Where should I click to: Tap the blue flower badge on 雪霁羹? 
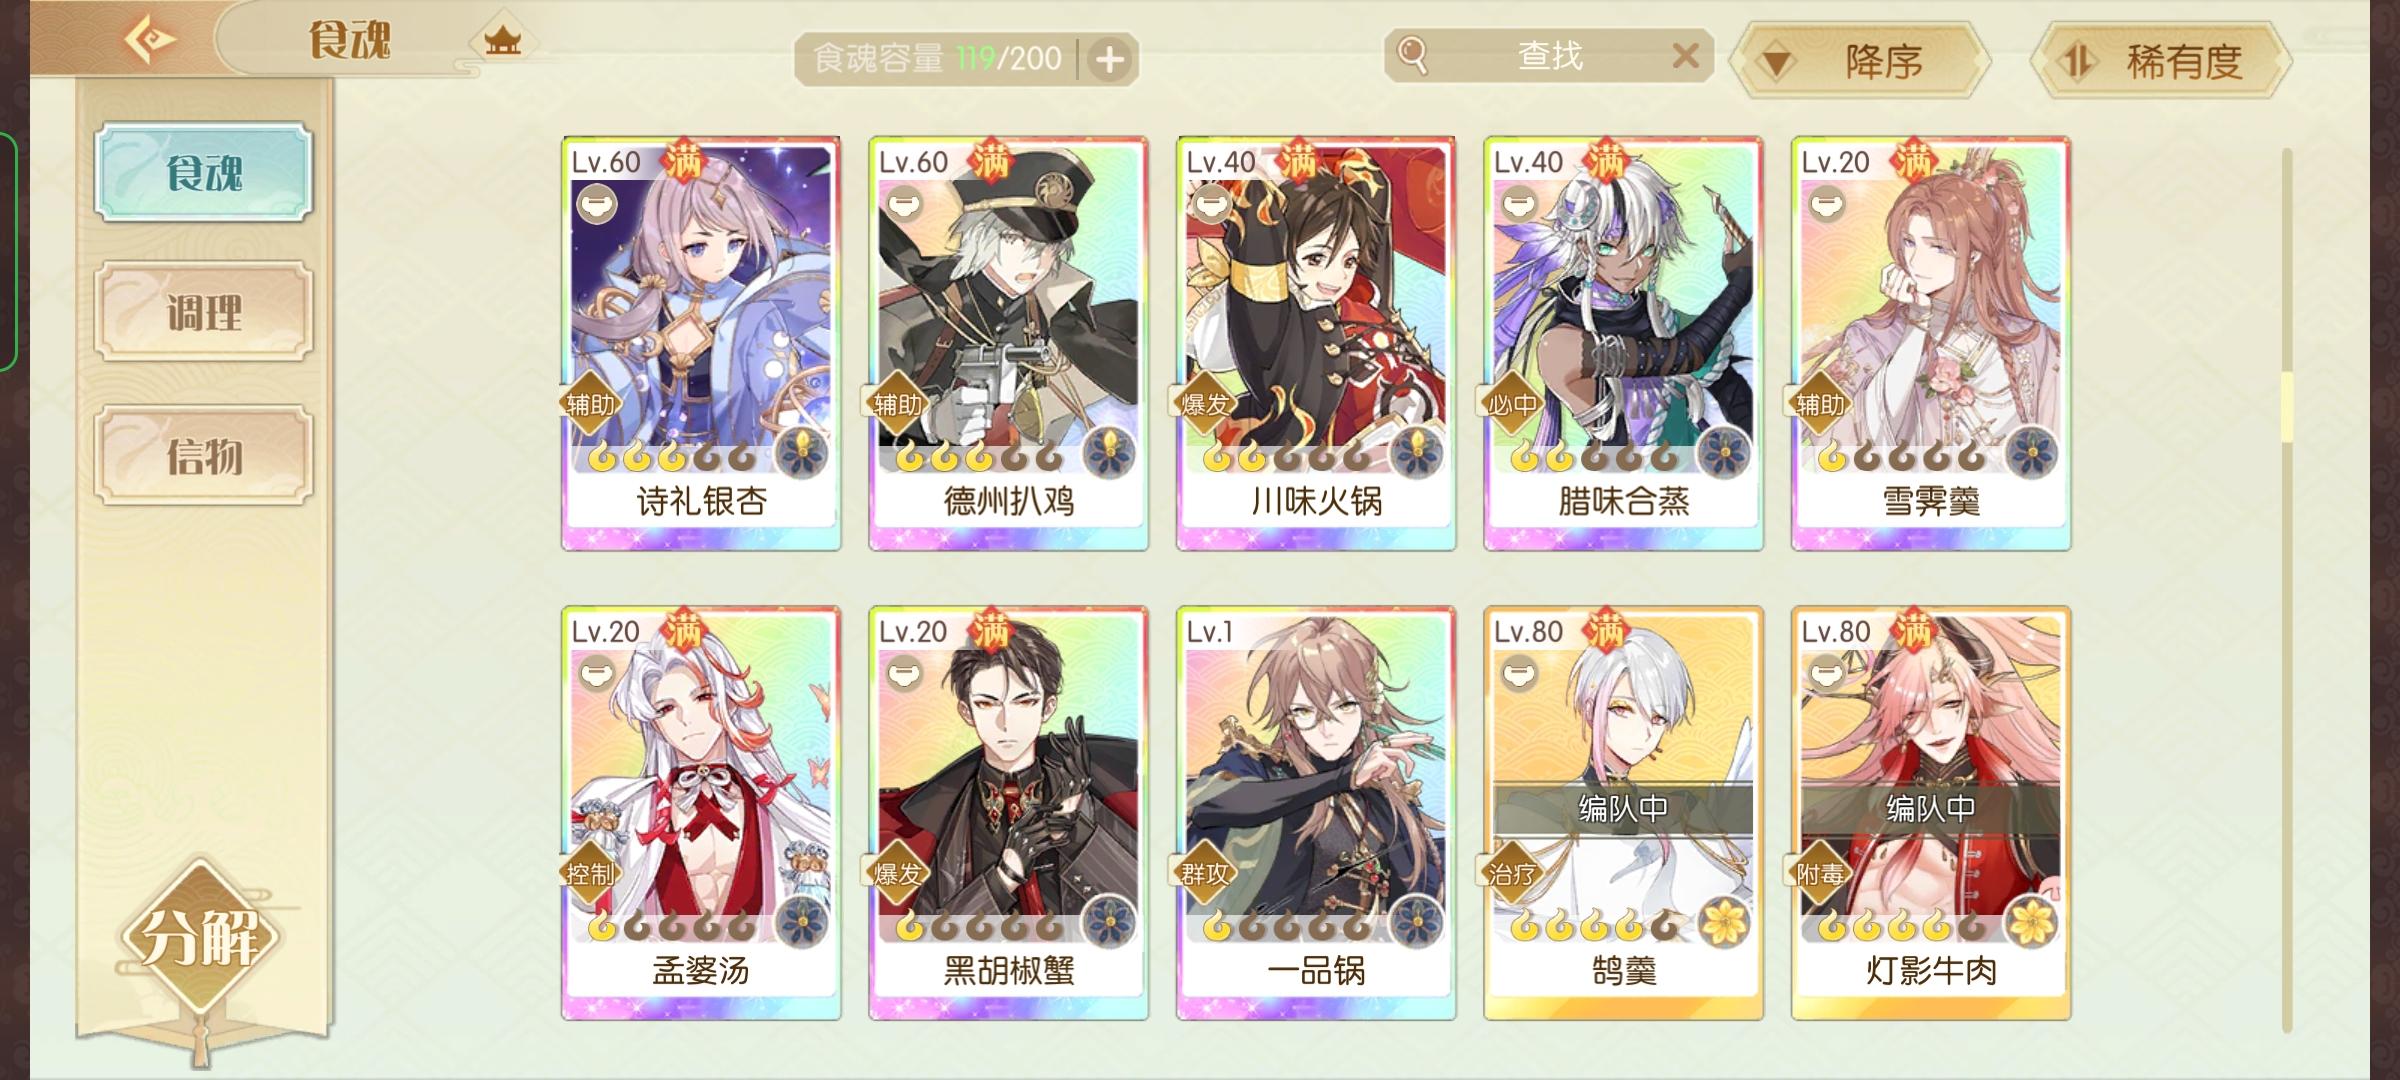2031,453
